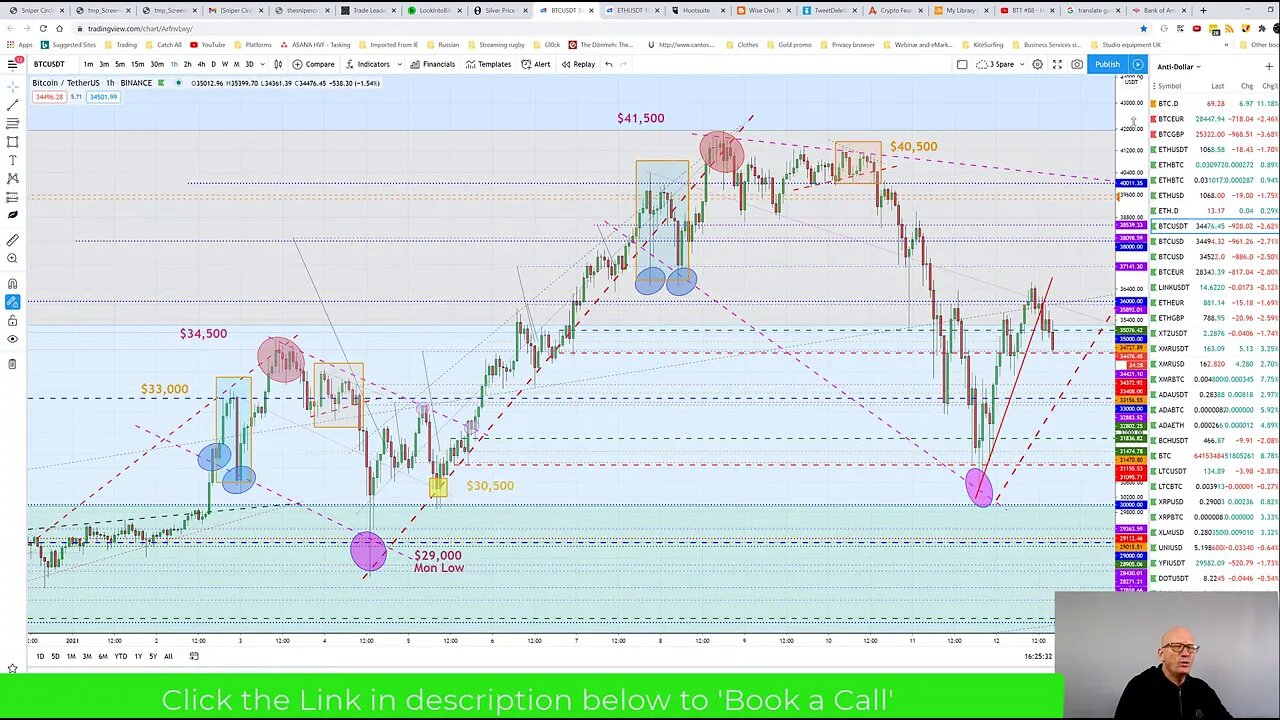Image resolution: width=1280 pixels, height=720 pixels.
Task: Bookmark page with browser star icon
Action: click(1143, 28)
